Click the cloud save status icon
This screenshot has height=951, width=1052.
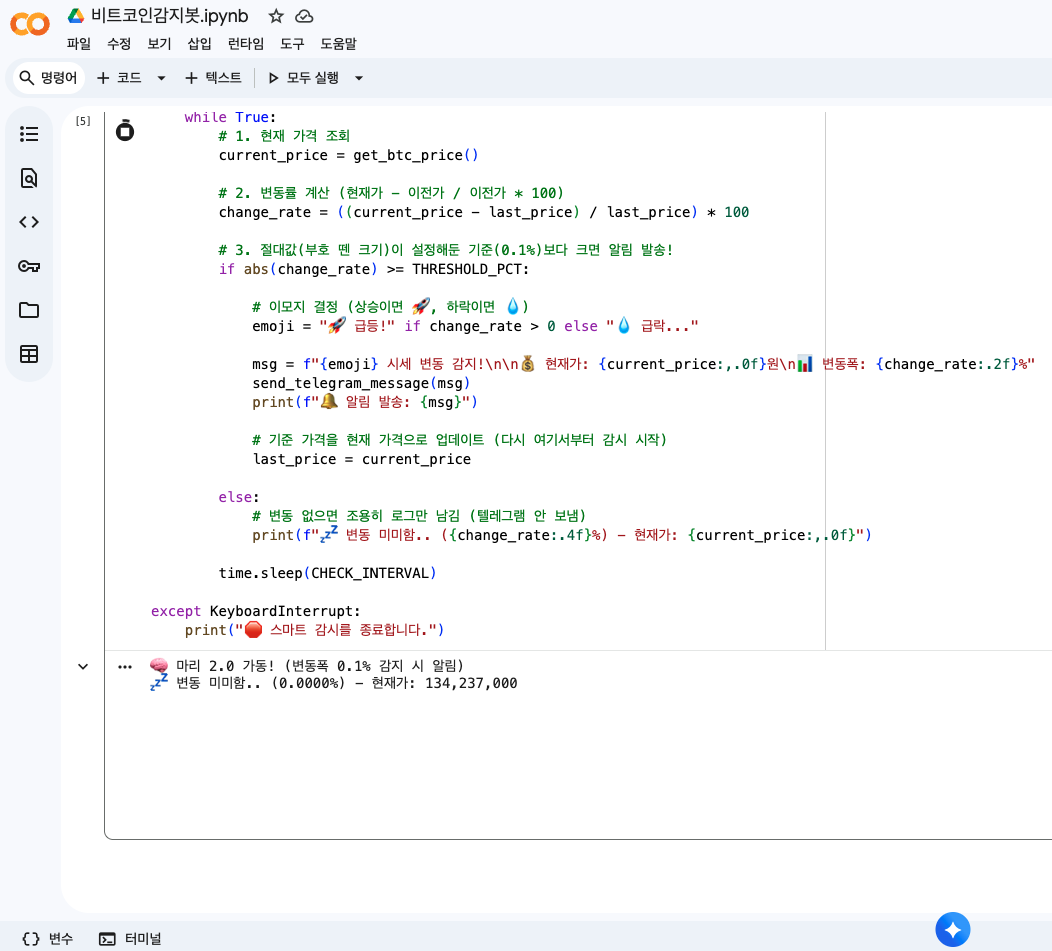[x=304, y=16]
